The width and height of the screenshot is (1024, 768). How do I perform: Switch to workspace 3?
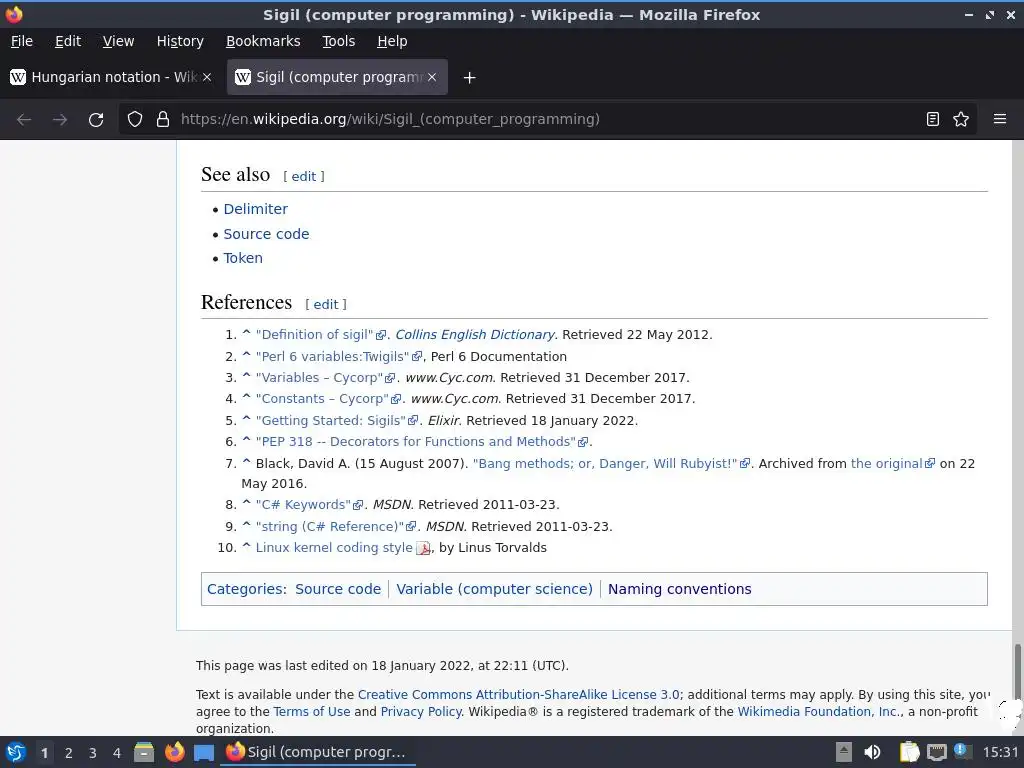coord(93,753)
